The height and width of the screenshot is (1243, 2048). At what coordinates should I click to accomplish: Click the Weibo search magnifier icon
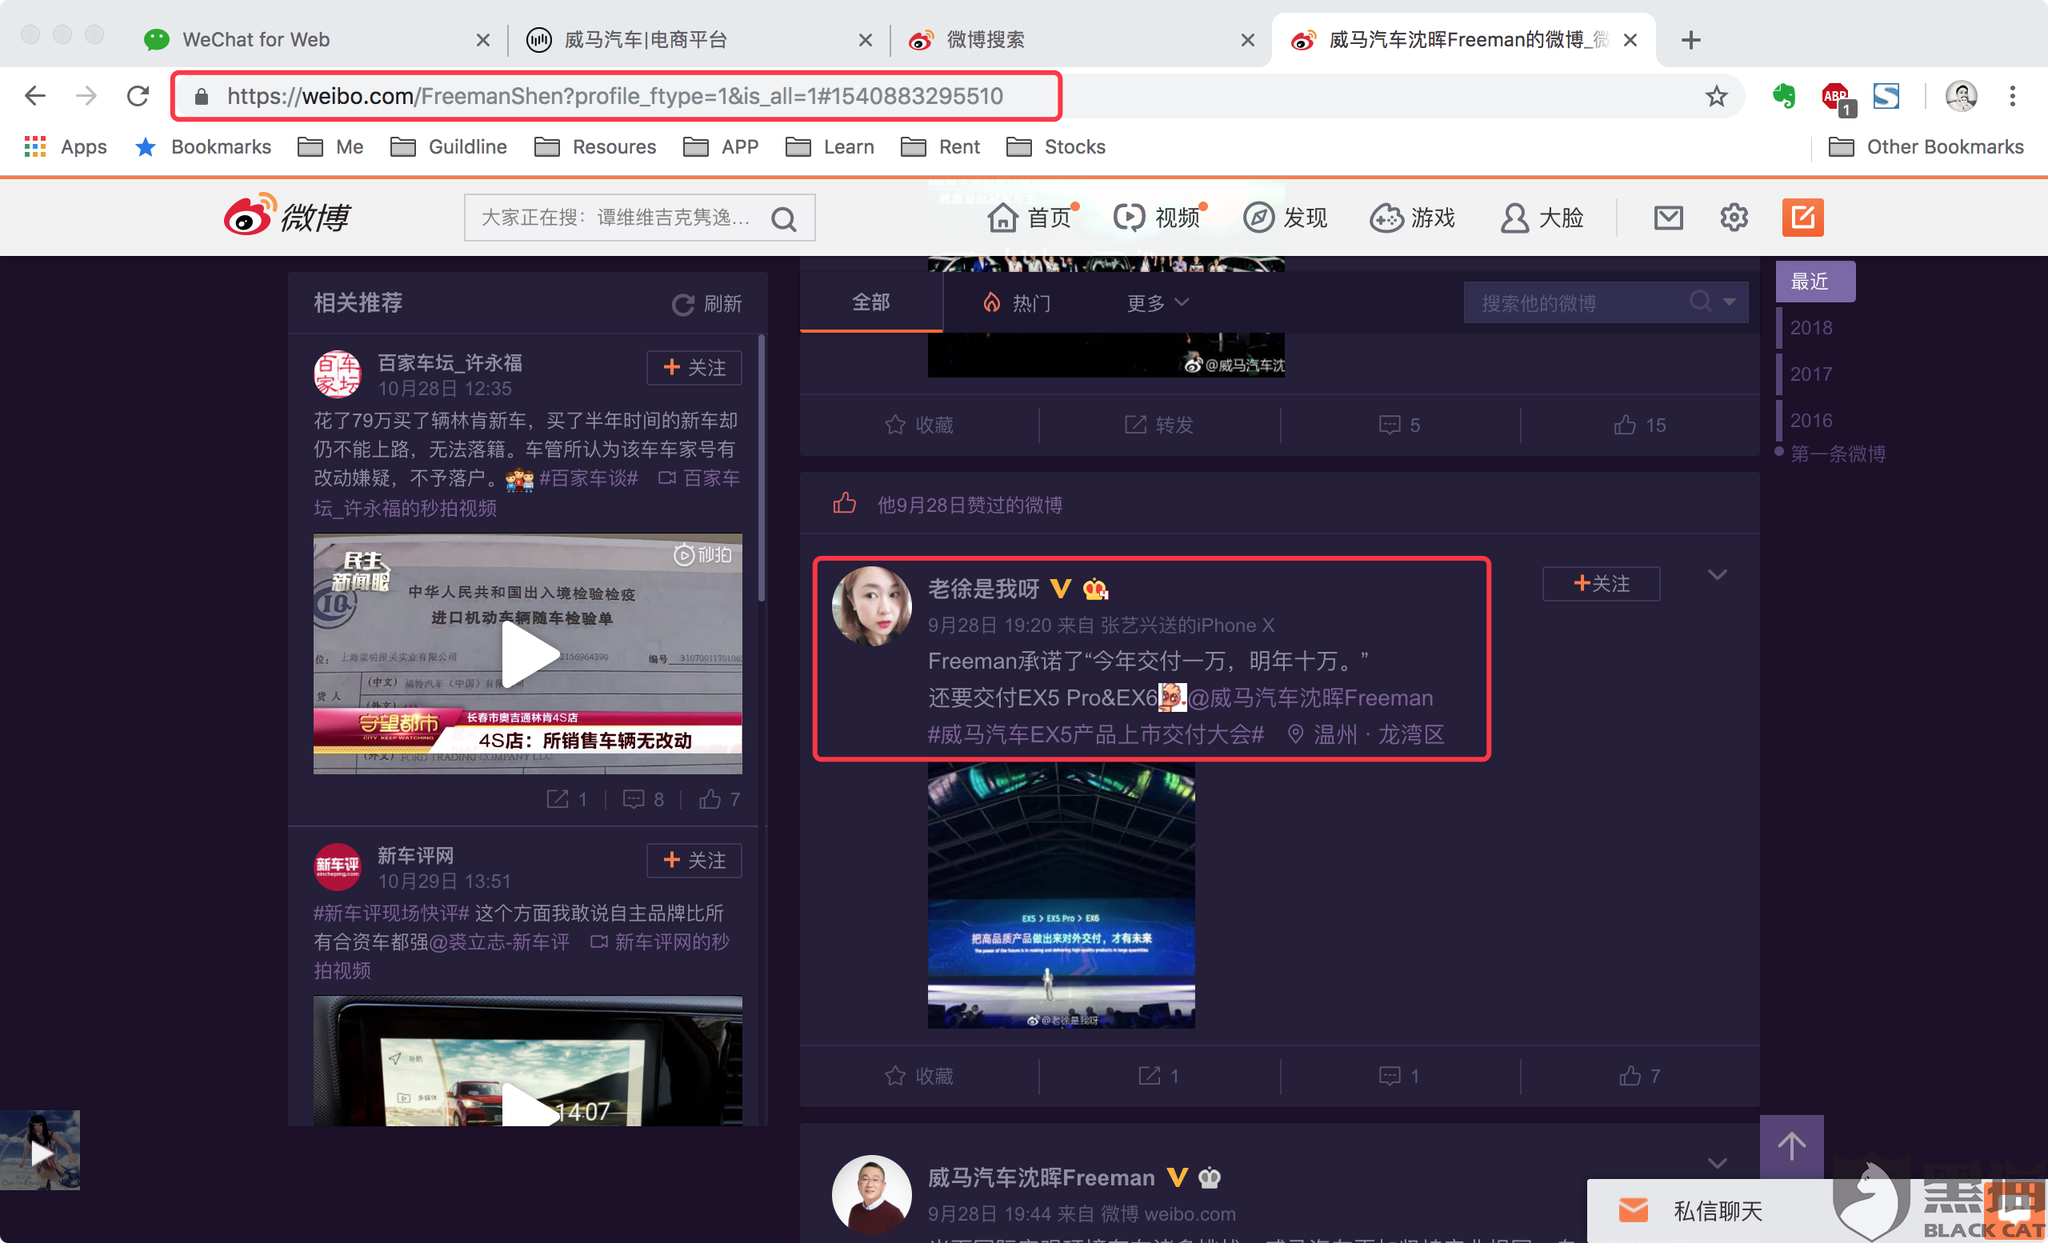coord(784,219)
